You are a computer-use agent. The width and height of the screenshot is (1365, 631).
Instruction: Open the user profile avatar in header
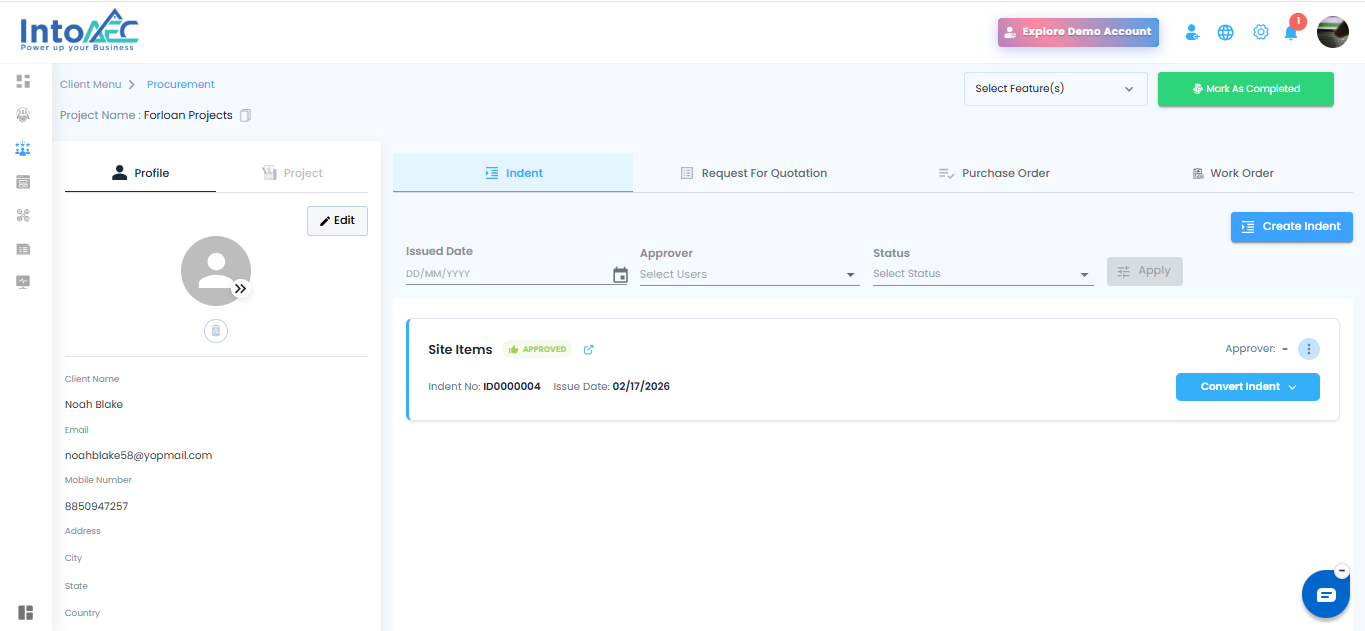[1333, 32]
